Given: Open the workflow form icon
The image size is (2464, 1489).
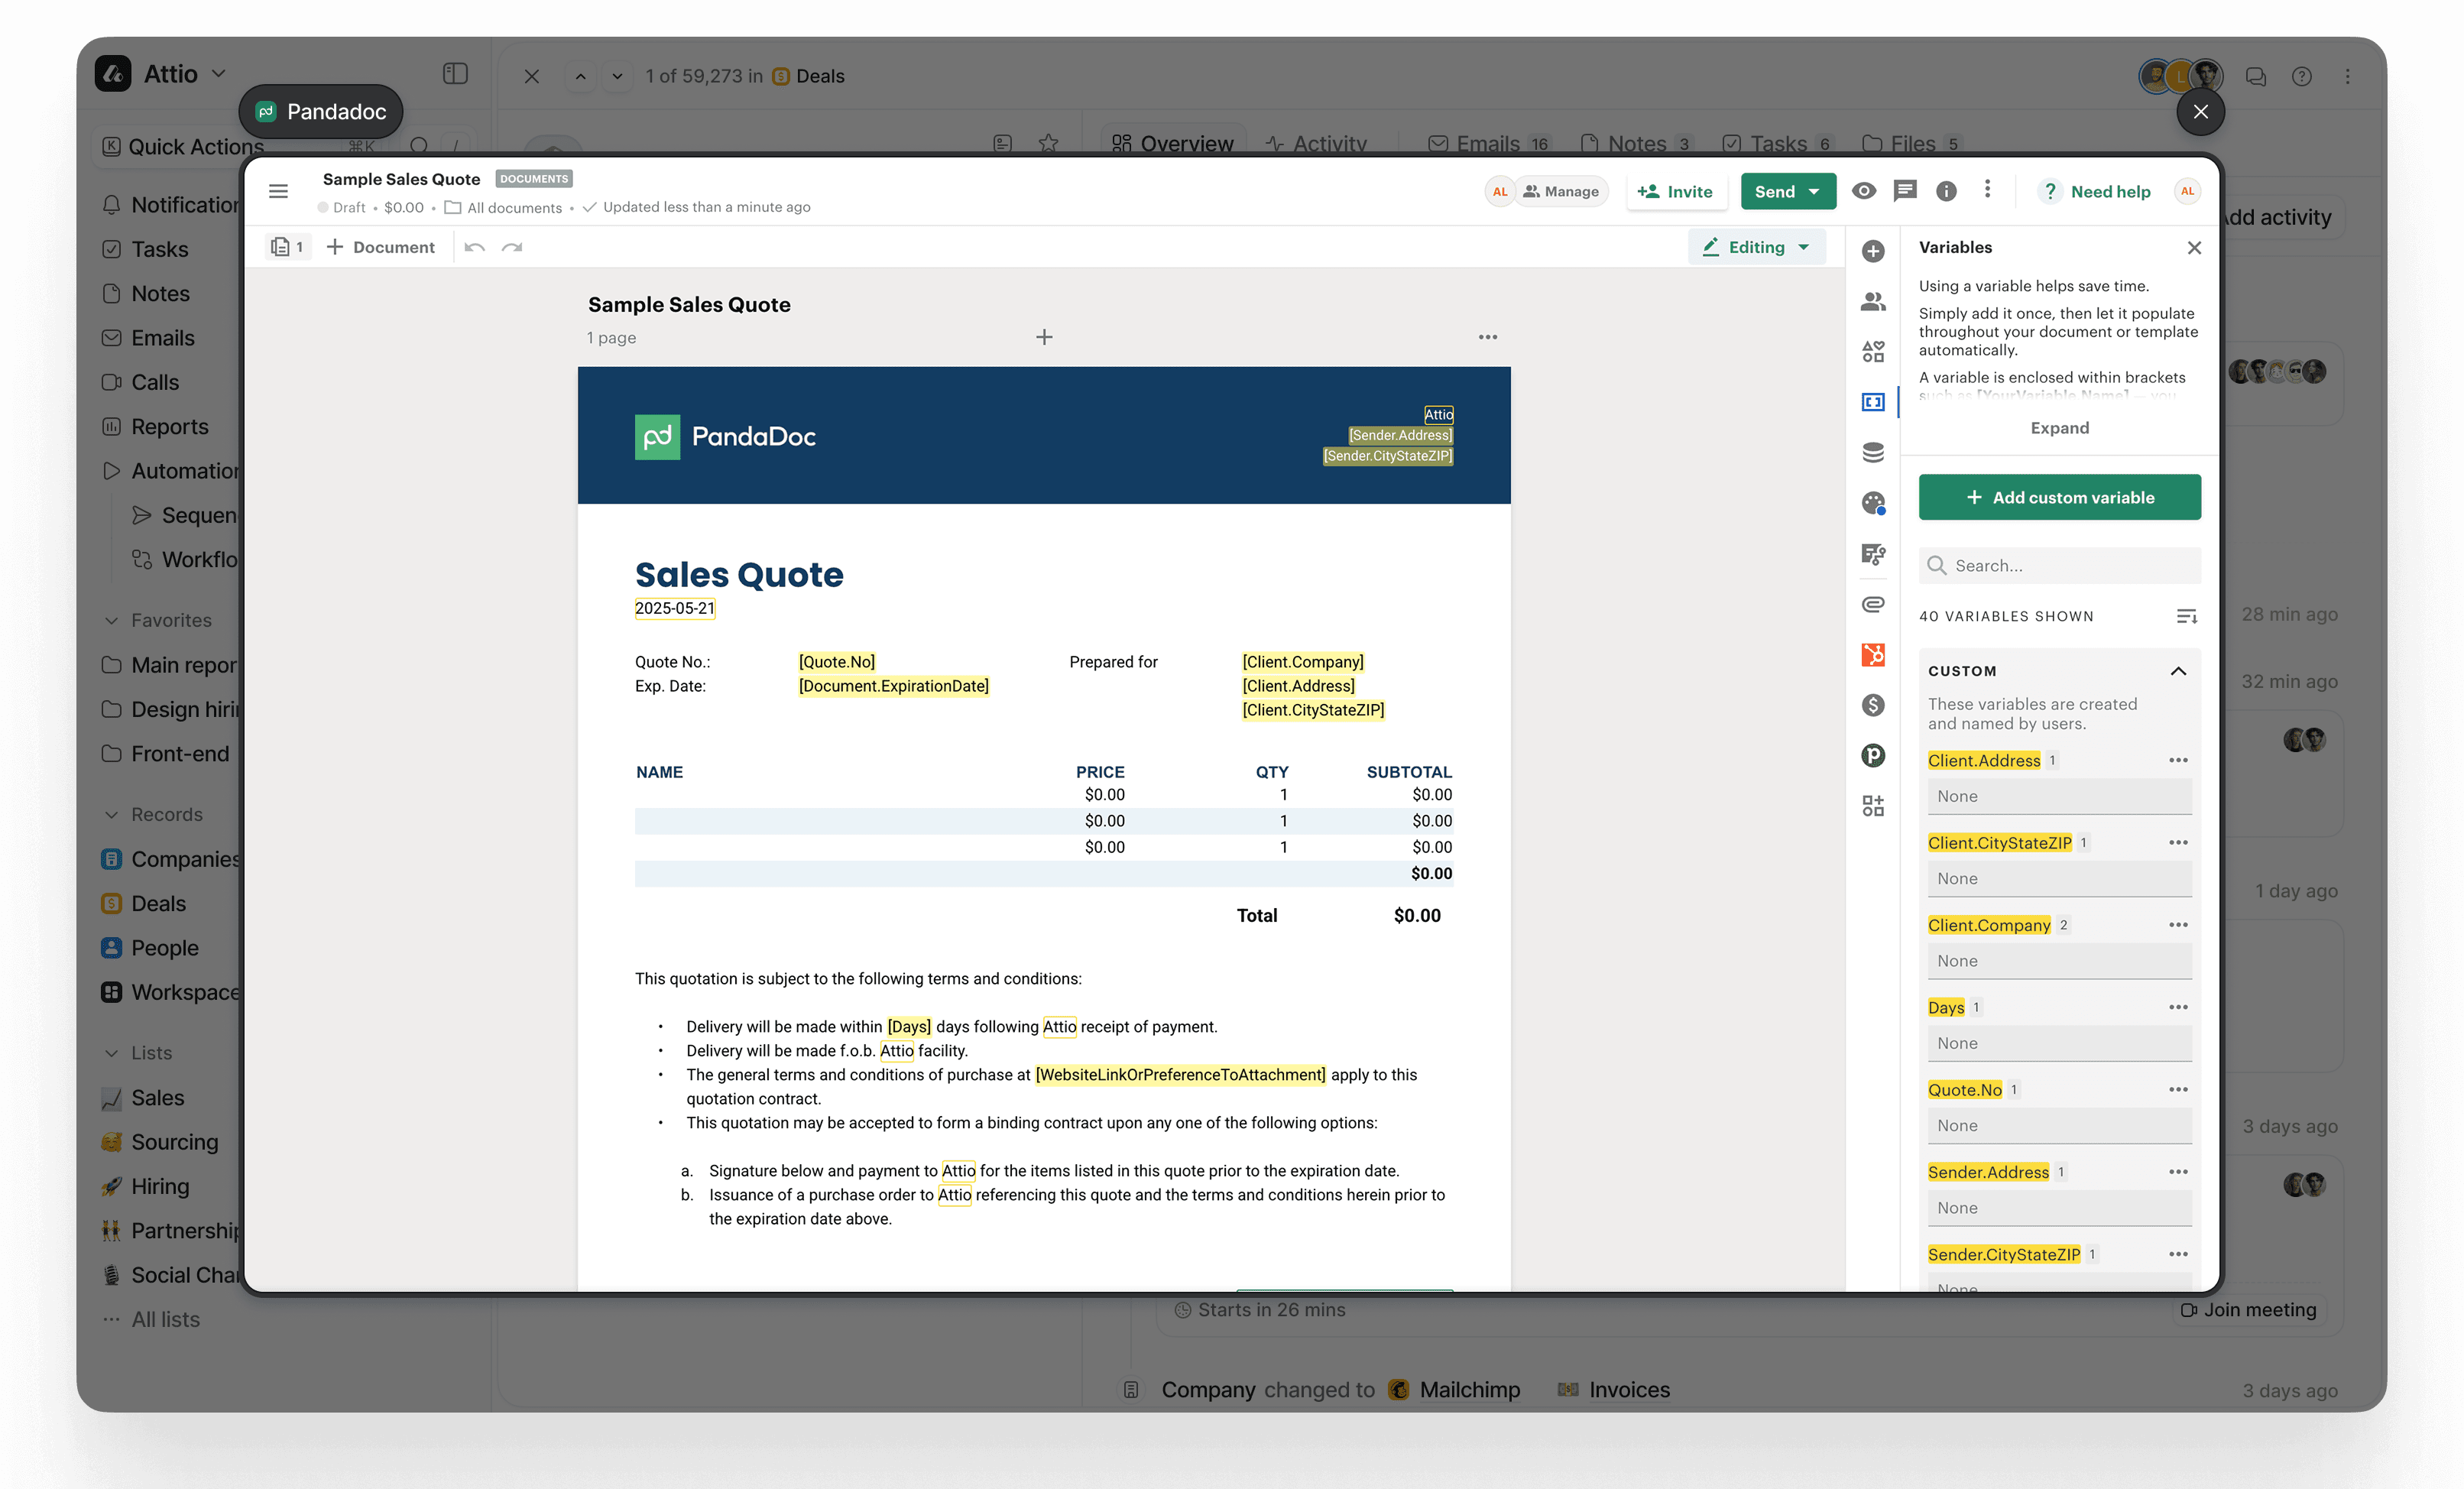Looking at the screenshot, I should point(1873,553).
